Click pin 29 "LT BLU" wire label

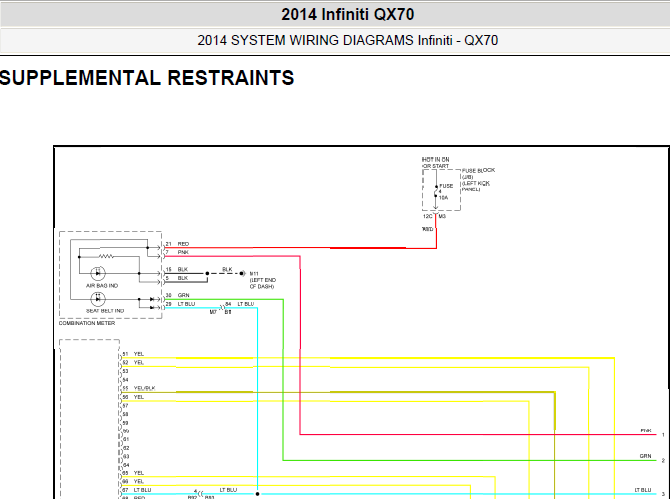pyautogui.click(x=186, y=303)
